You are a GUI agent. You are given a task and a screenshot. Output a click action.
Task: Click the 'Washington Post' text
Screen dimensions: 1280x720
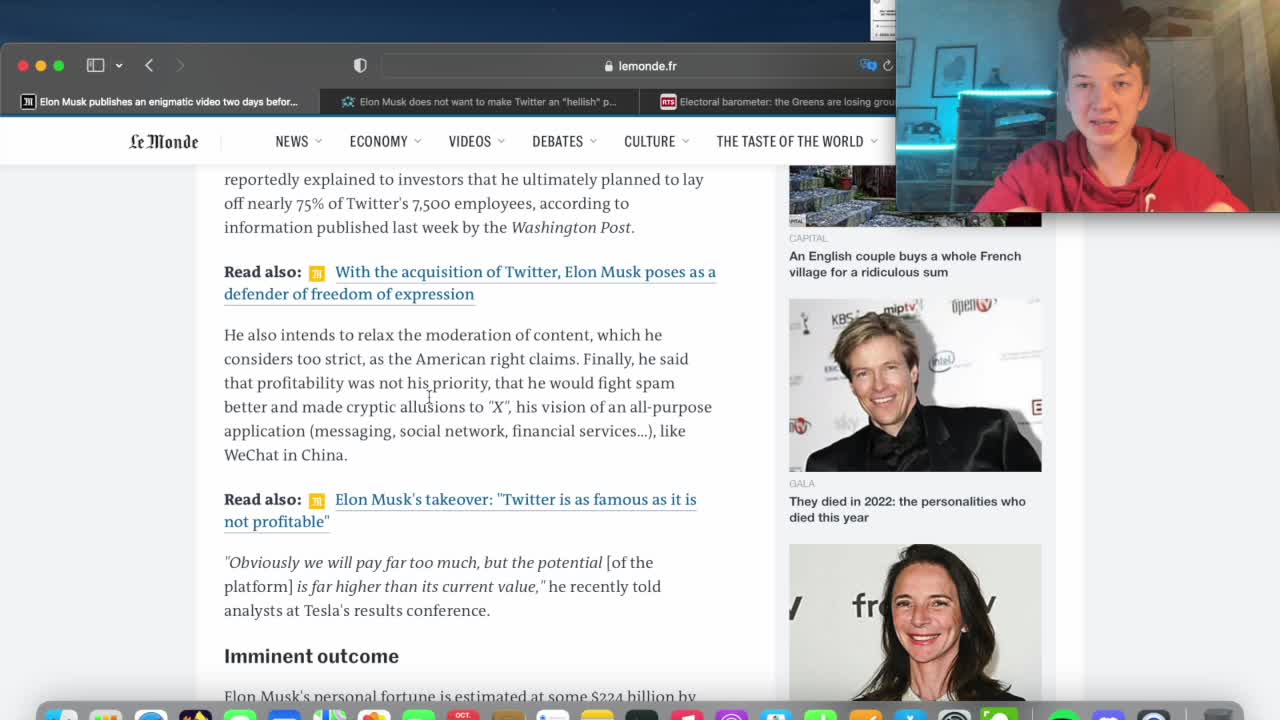coord(571,227)
